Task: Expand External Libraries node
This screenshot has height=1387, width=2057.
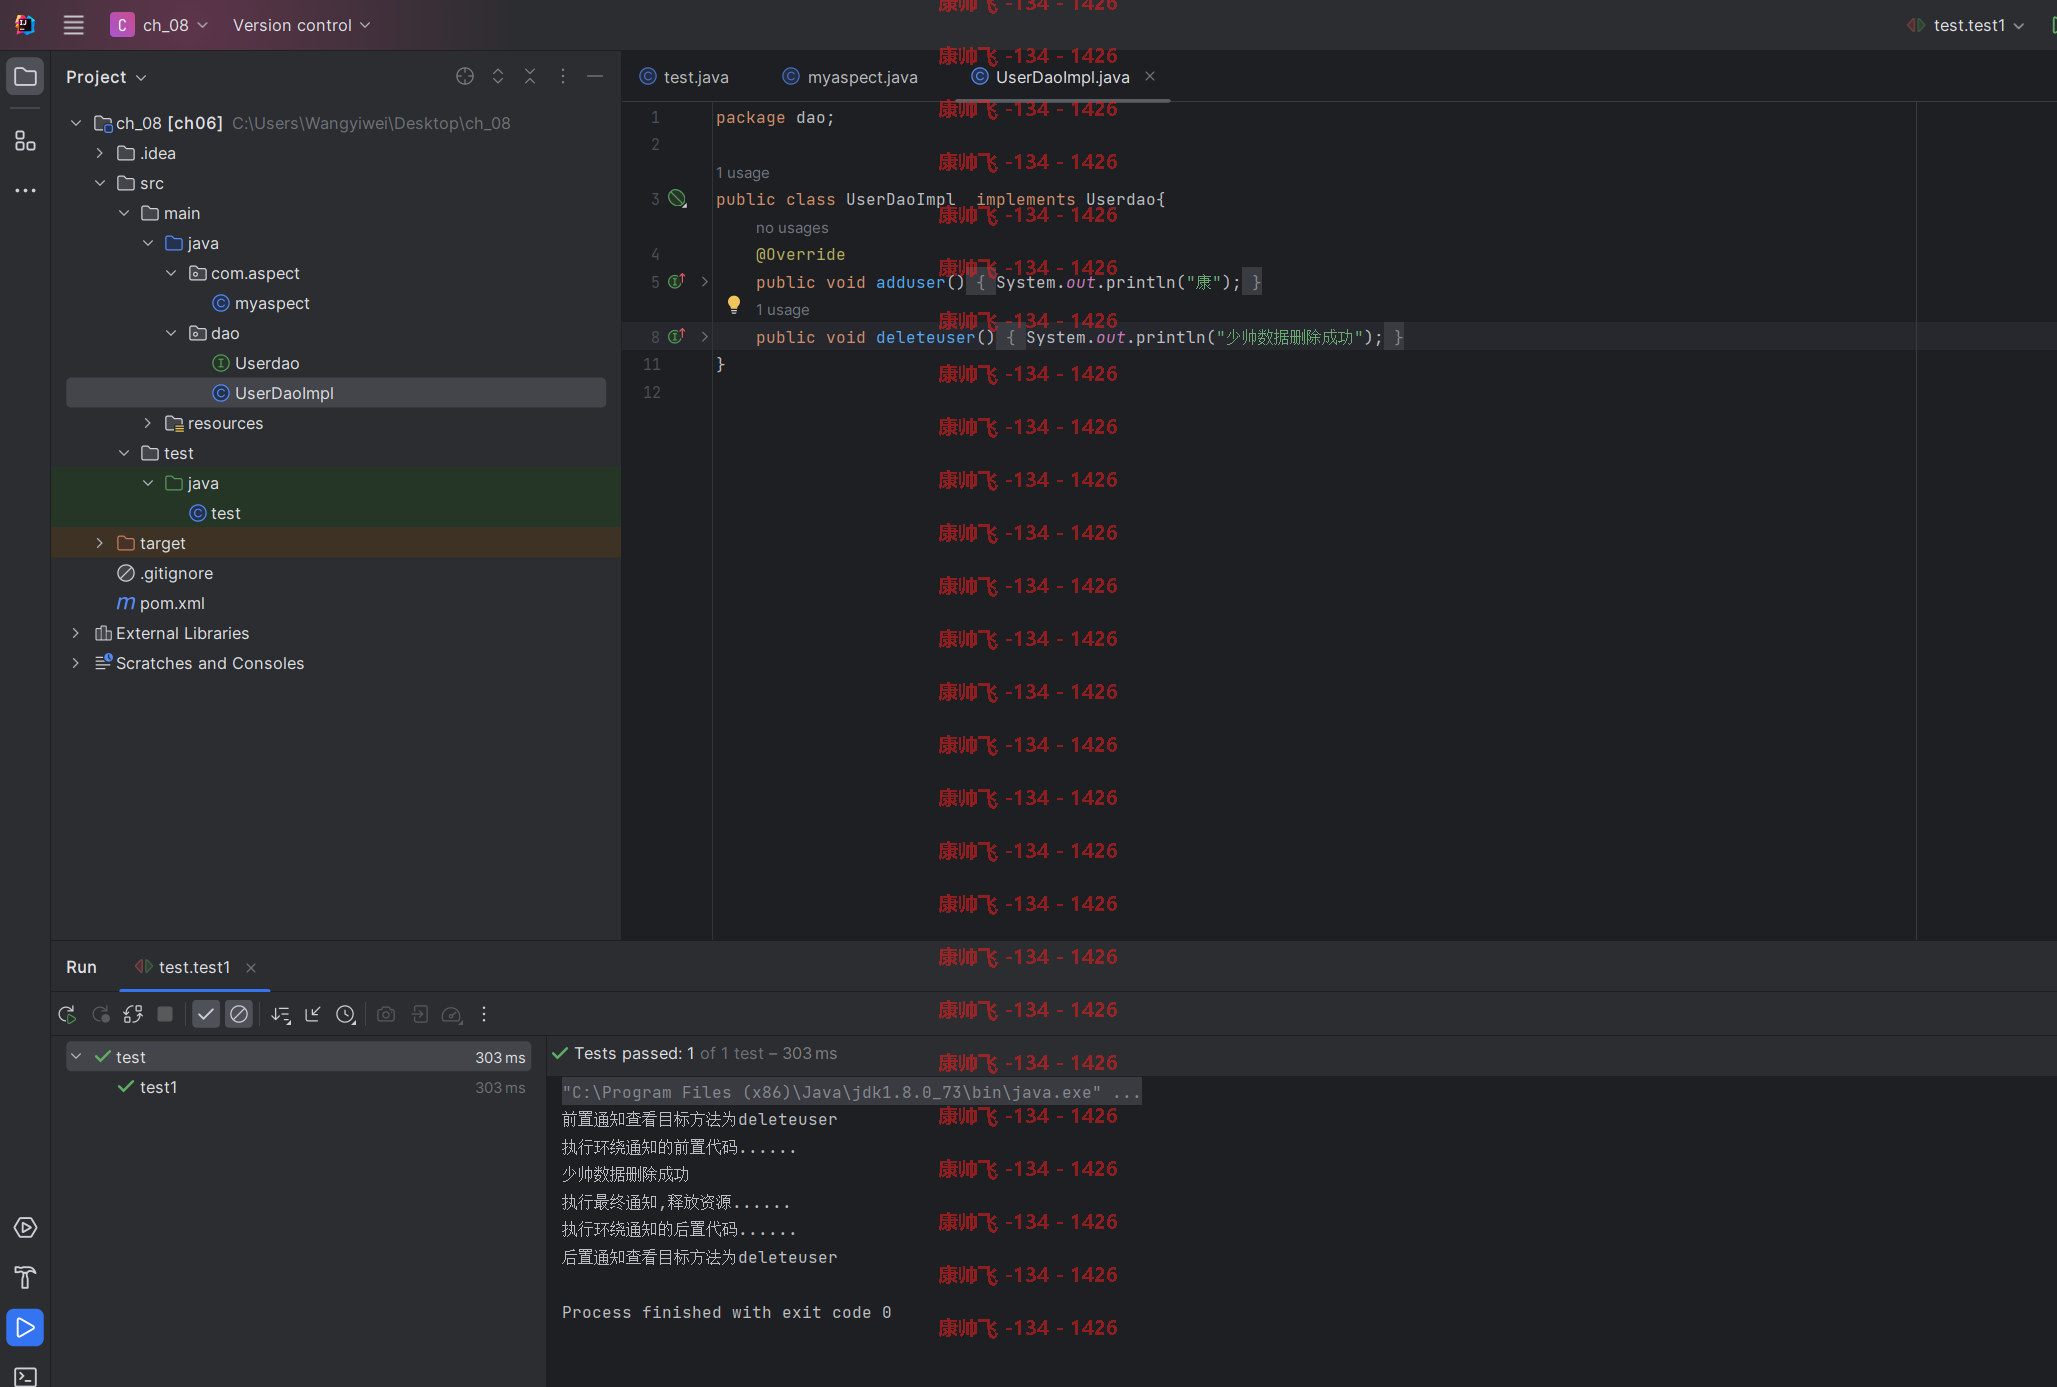Action: (76, 633)
